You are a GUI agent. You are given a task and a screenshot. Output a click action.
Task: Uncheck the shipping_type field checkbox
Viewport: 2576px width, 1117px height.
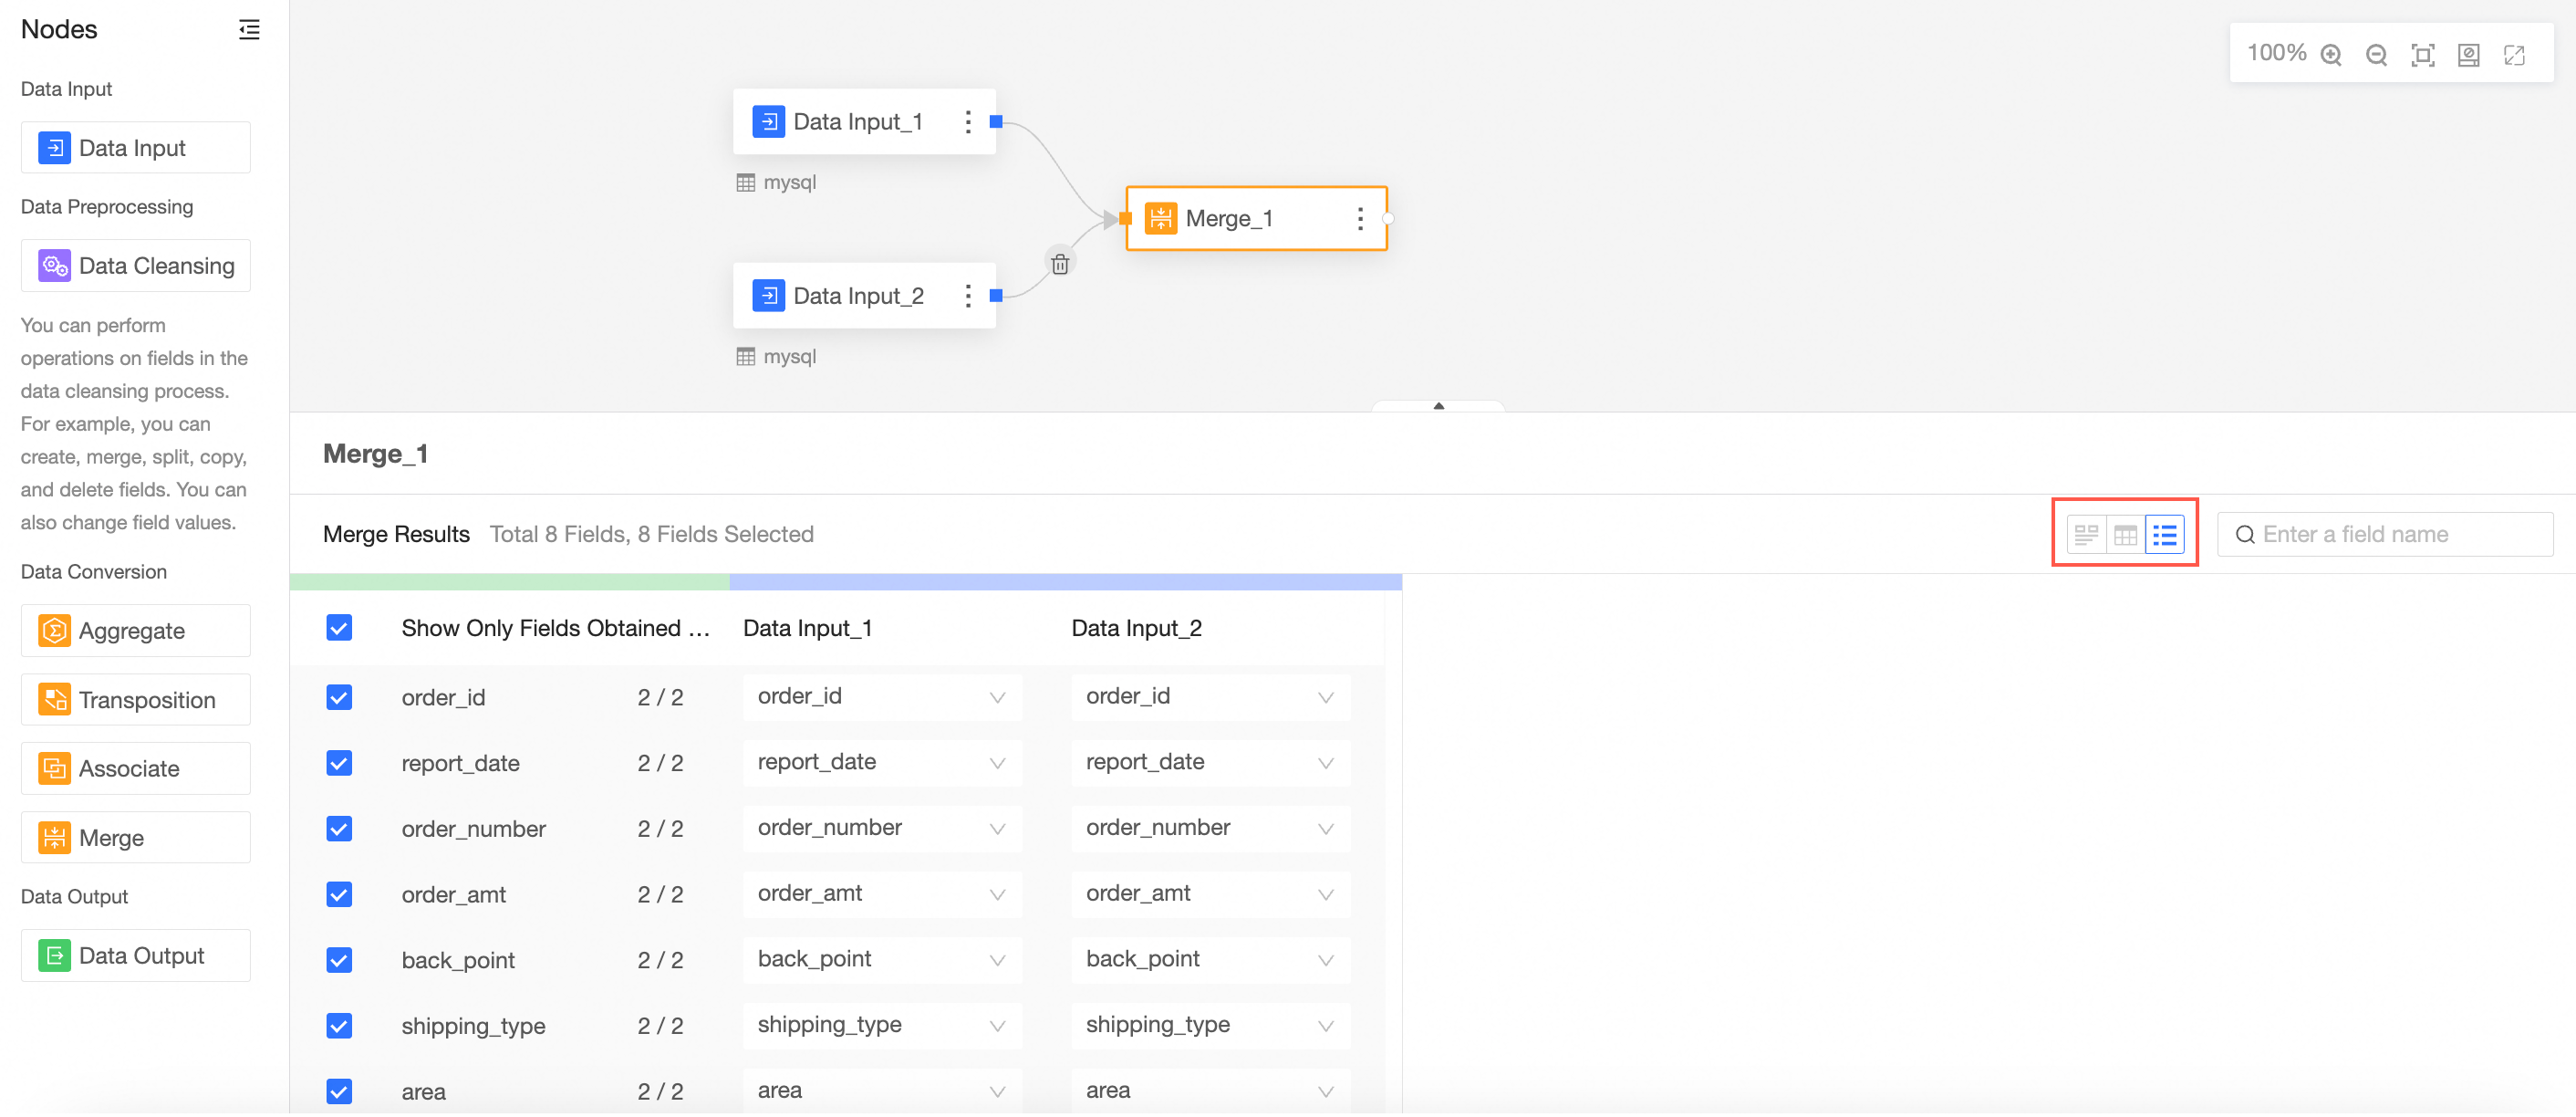[339, 1025]
